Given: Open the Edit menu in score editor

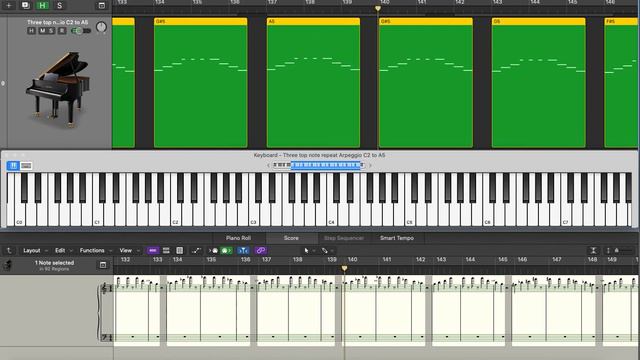Looking at the screenshot, I should 63,250.
